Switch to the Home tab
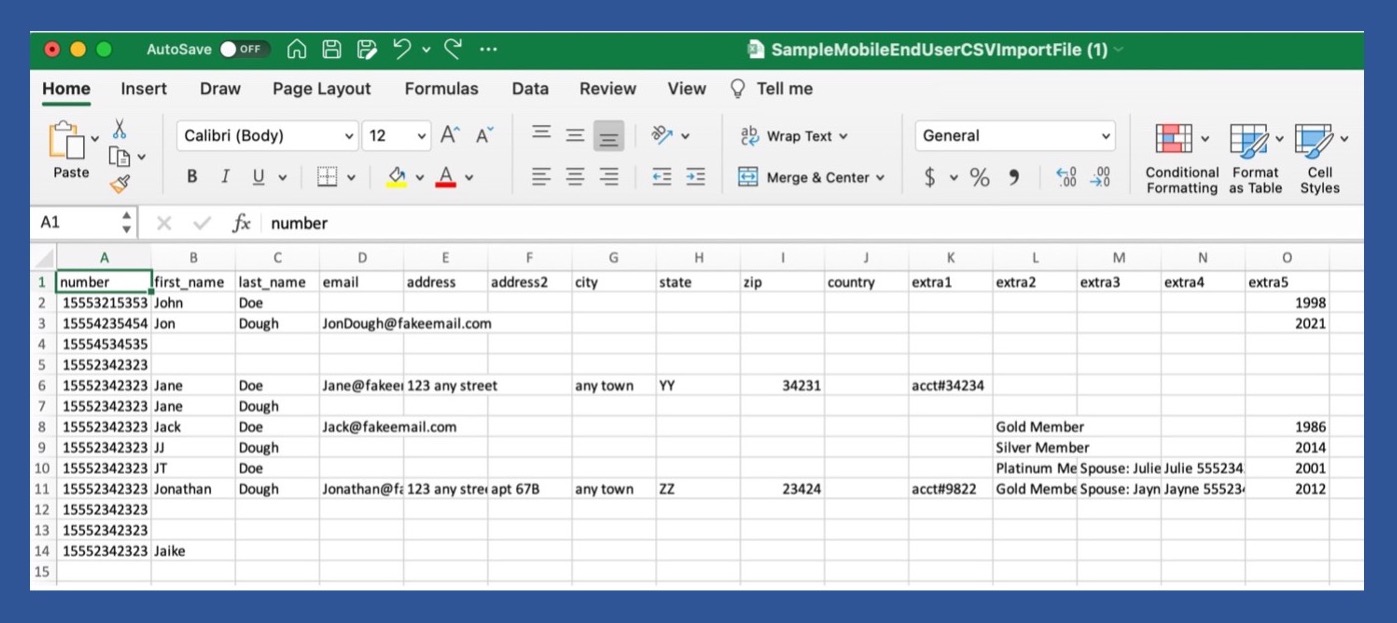This screenshot has height=623, width=1397. tap(66, 89)
